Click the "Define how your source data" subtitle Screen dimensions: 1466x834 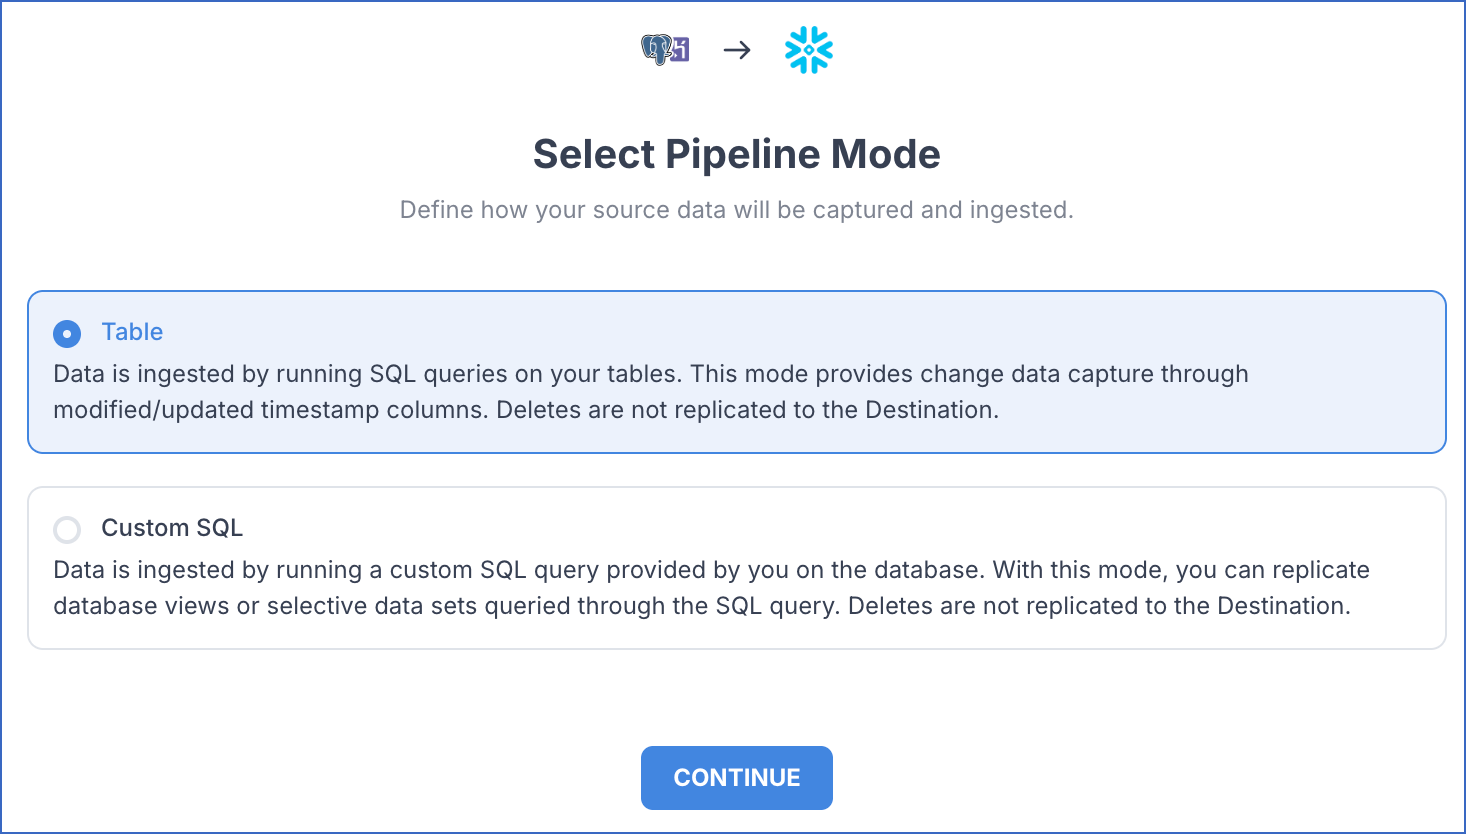736,210
